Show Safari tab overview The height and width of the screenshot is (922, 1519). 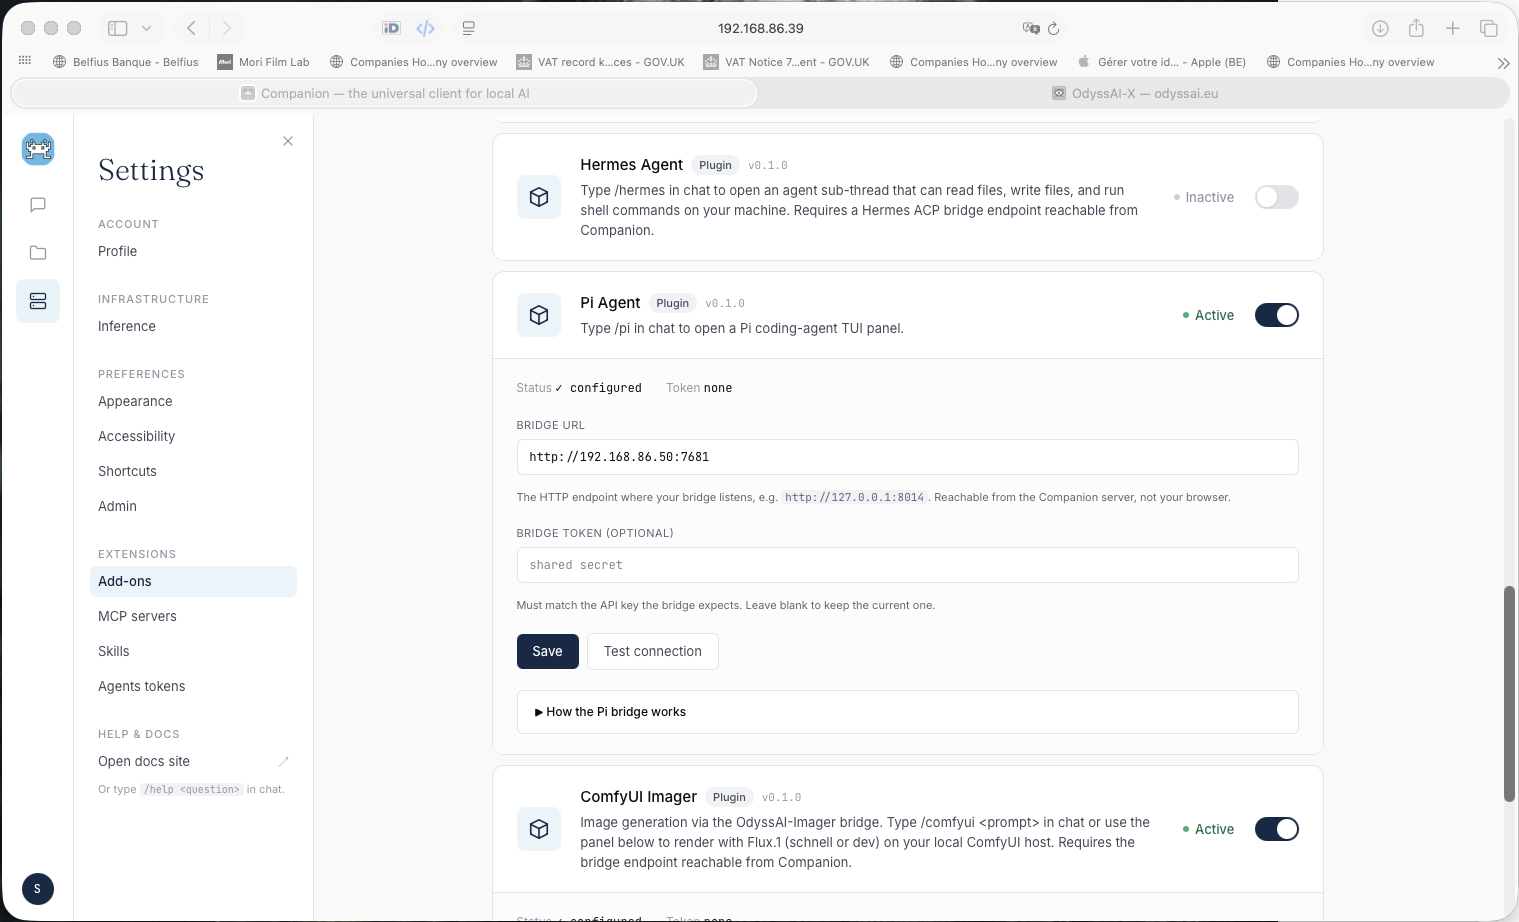tap(1489, 28)
